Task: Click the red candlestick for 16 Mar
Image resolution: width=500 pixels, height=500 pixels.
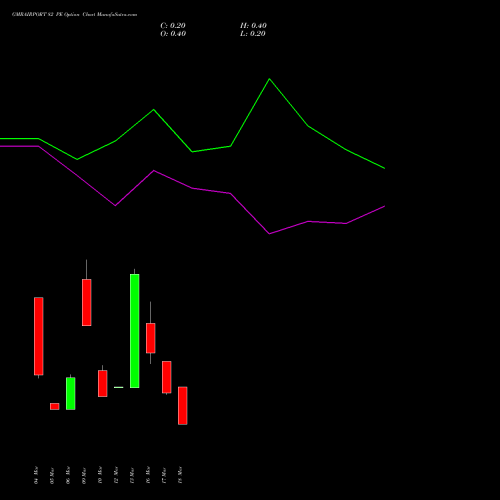Action: tap(151, 338)
